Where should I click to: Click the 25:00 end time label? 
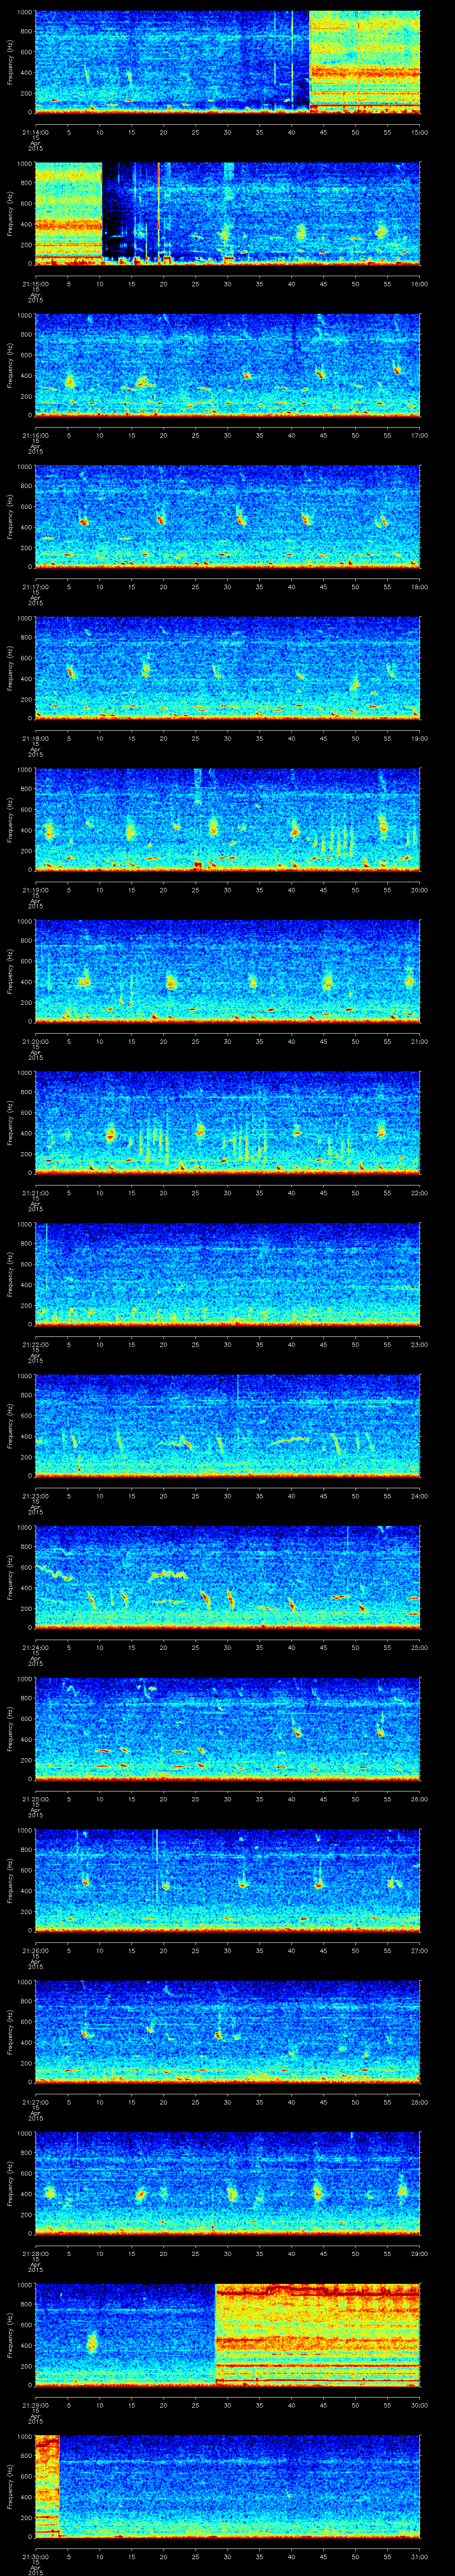coord(420,1647)
